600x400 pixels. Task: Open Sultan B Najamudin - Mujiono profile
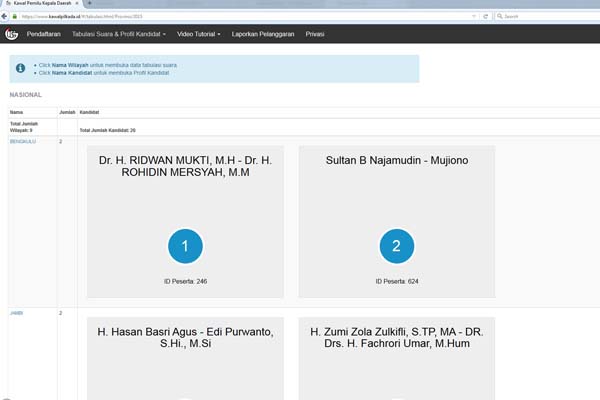(397, 160)
